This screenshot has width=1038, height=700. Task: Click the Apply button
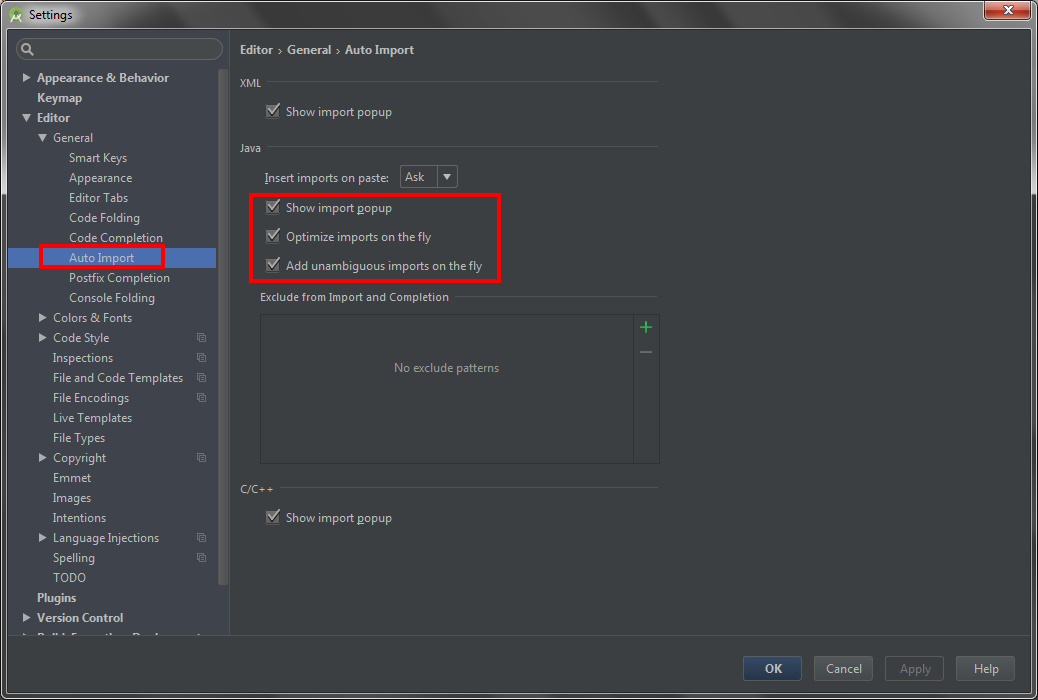914,668
